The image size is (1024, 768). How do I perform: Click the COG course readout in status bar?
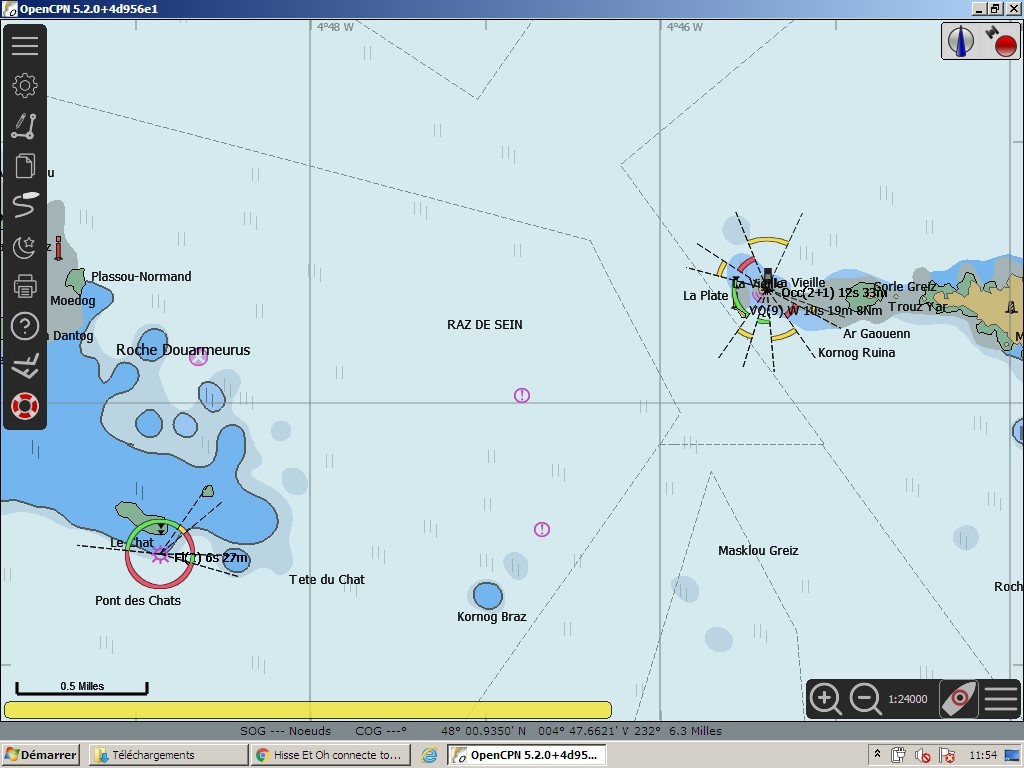click(x=381, y=731)
